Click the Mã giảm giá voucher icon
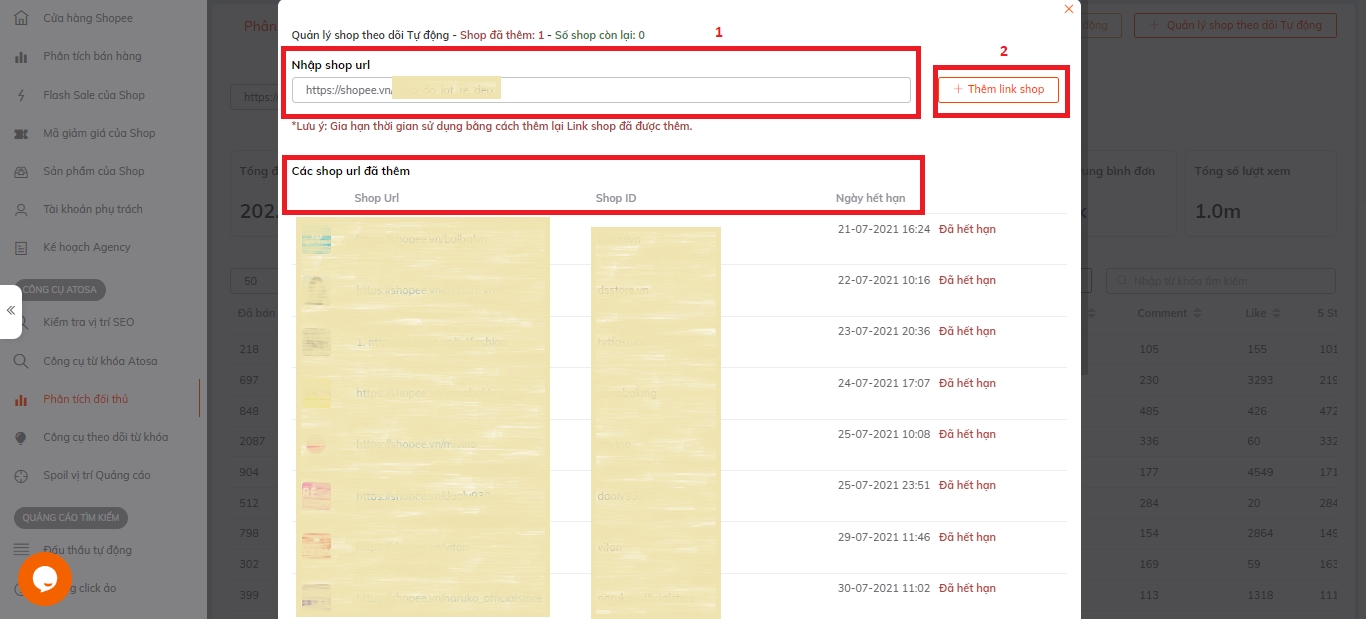The image size is (1366, 619). [x=21, y=133]
